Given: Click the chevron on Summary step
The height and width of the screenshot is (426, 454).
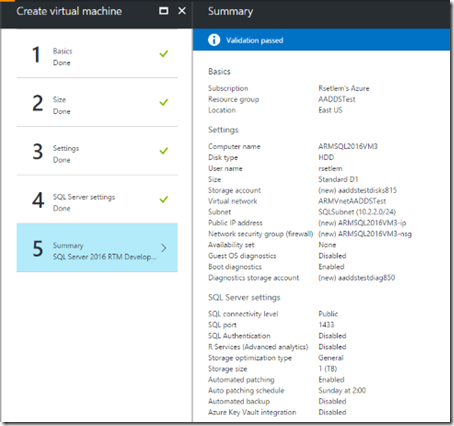Looking at the screenshot, I should [164, 248].
